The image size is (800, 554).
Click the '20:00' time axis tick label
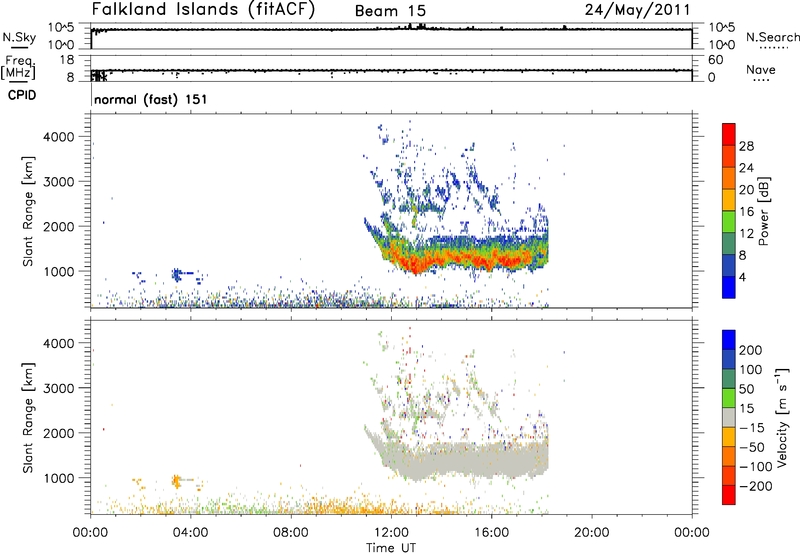[x=592, y=533]
